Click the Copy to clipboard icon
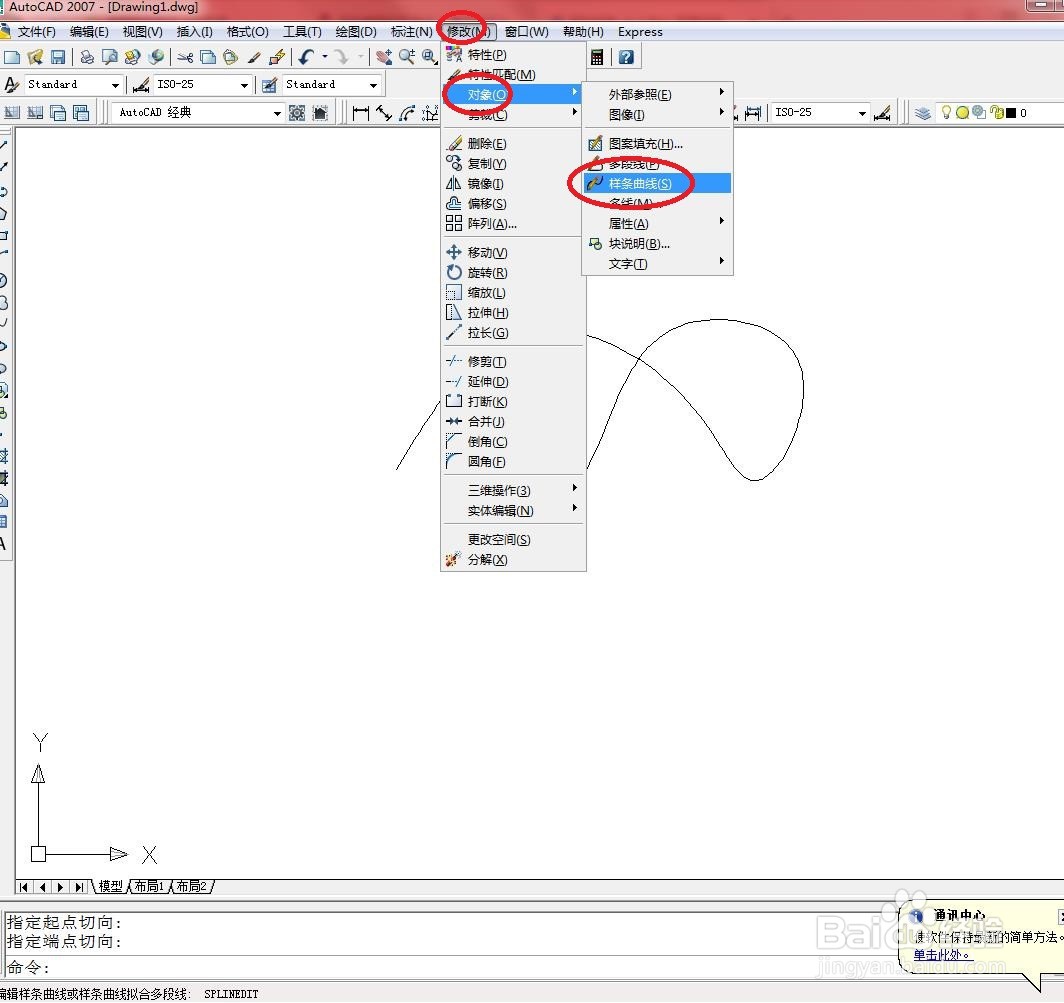This screenshot has width=1064, height=1003. click(x=208, y=57)
